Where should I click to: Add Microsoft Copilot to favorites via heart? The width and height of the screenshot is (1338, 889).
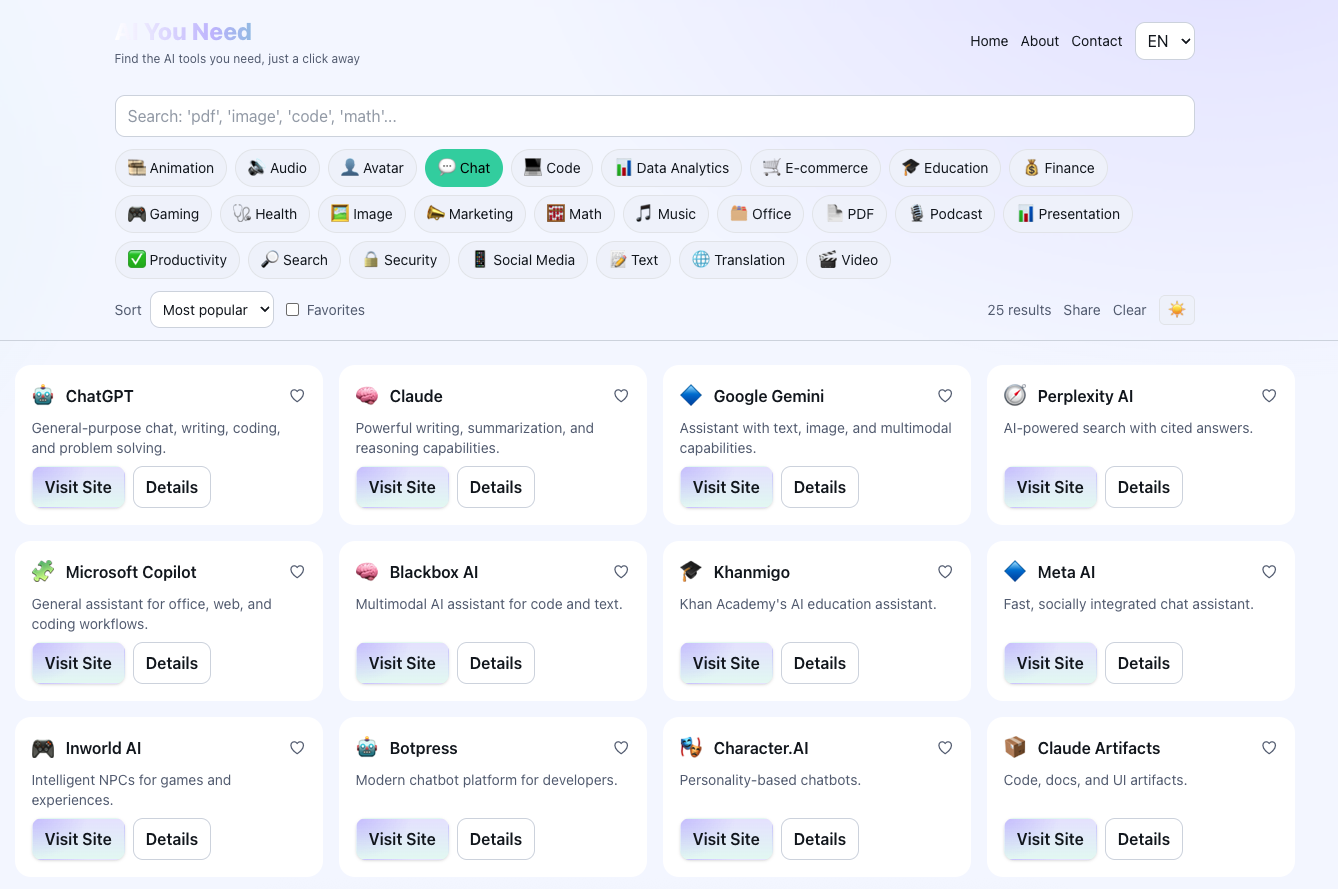pyautogui.click(x=297, y=572)
